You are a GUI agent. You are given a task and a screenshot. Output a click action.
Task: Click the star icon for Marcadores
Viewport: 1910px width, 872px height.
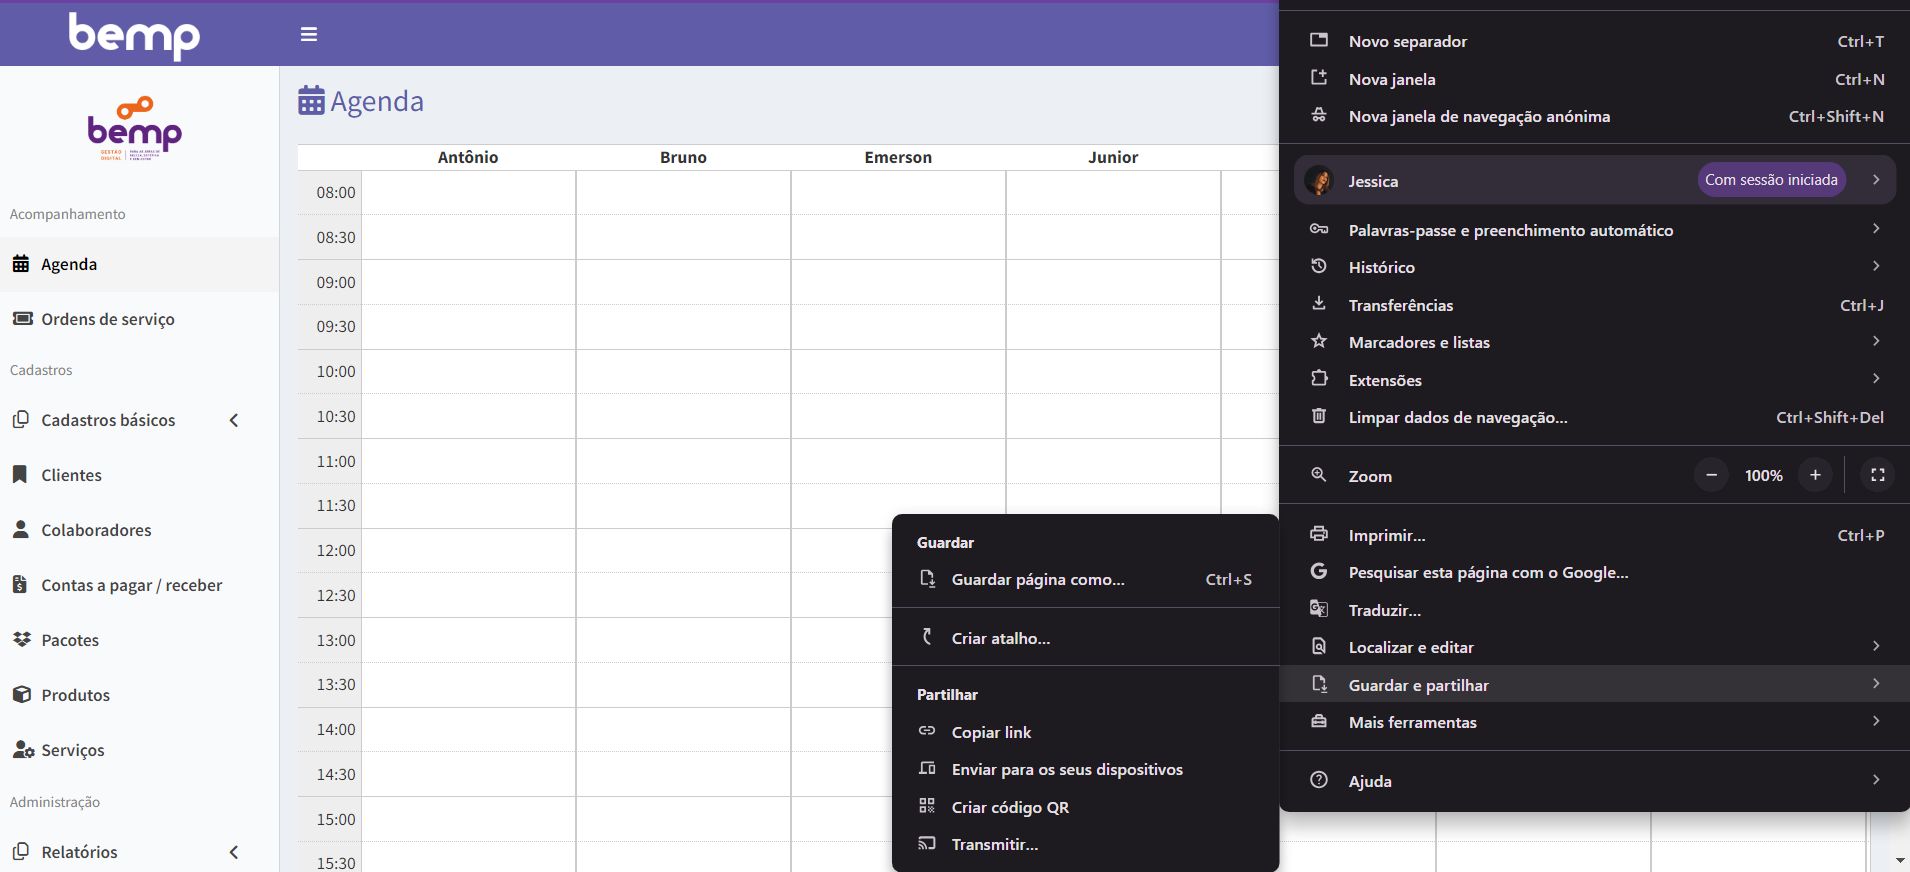(x=1319, y=341)
